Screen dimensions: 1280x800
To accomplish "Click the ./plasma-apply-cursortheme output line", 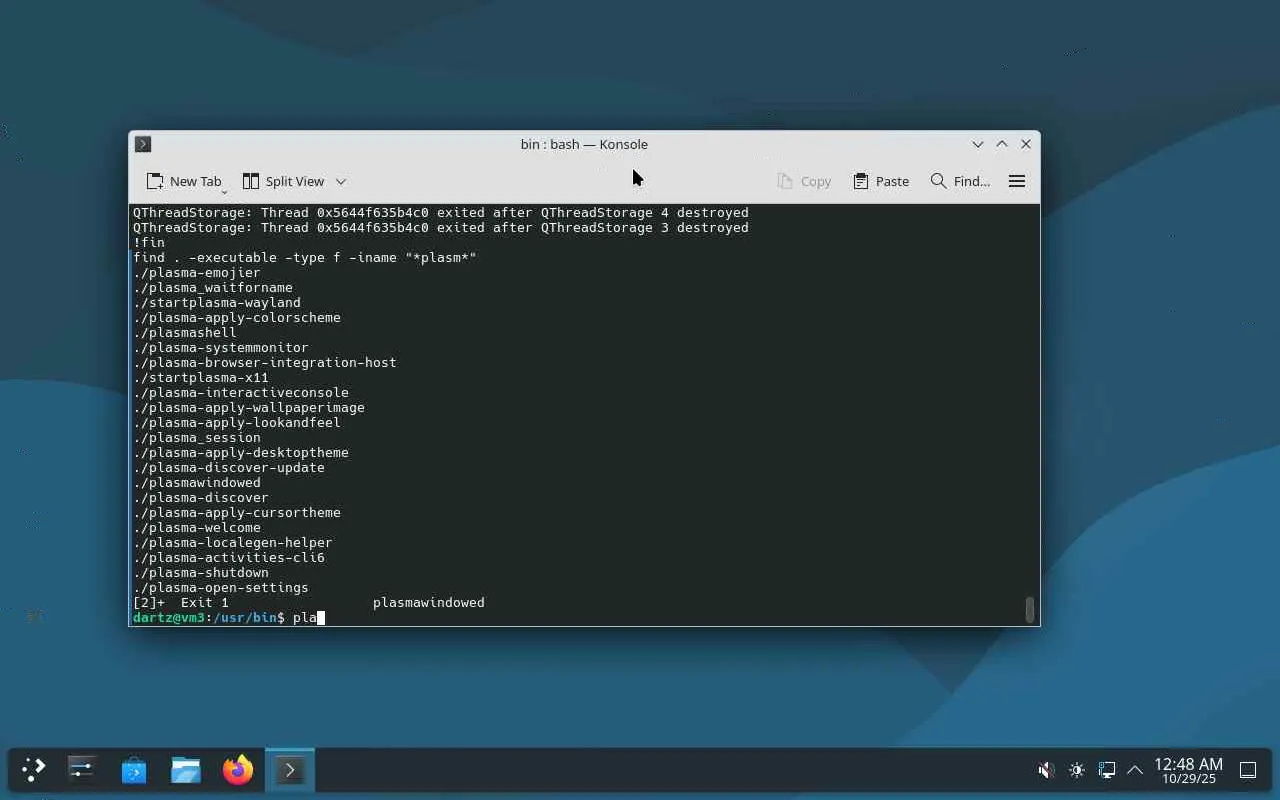I will point(237,513).
